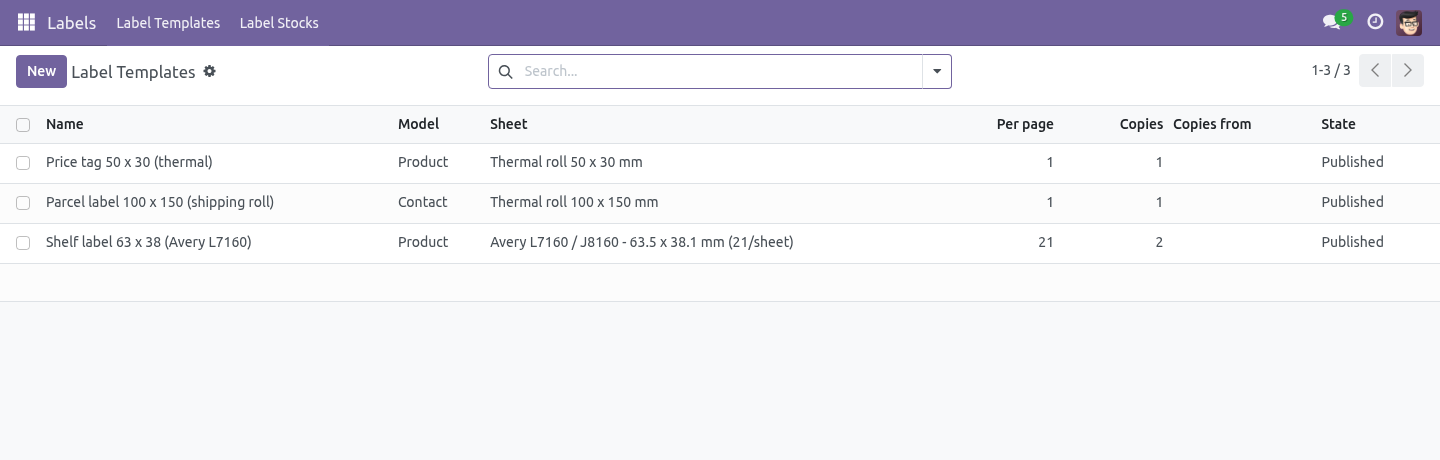Click the copies value 2
Screen dimensions: 1440x460
click(1159, 242)
